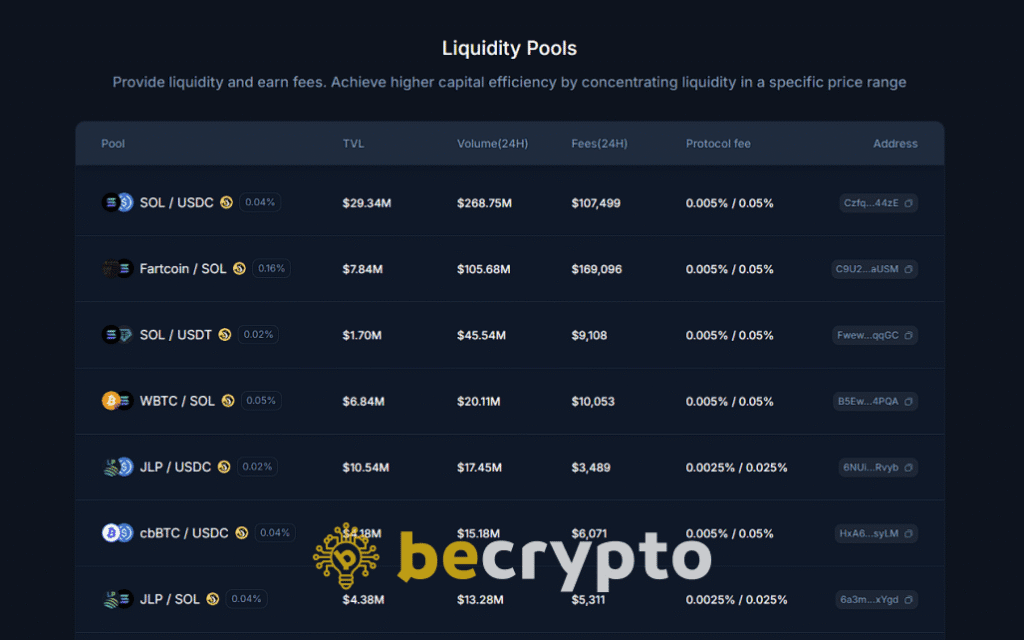Image resolution: width=1024 pixels, height=640 pixels.
Task: Copy the SOL / USDC pool address
Action: [908, 203]
